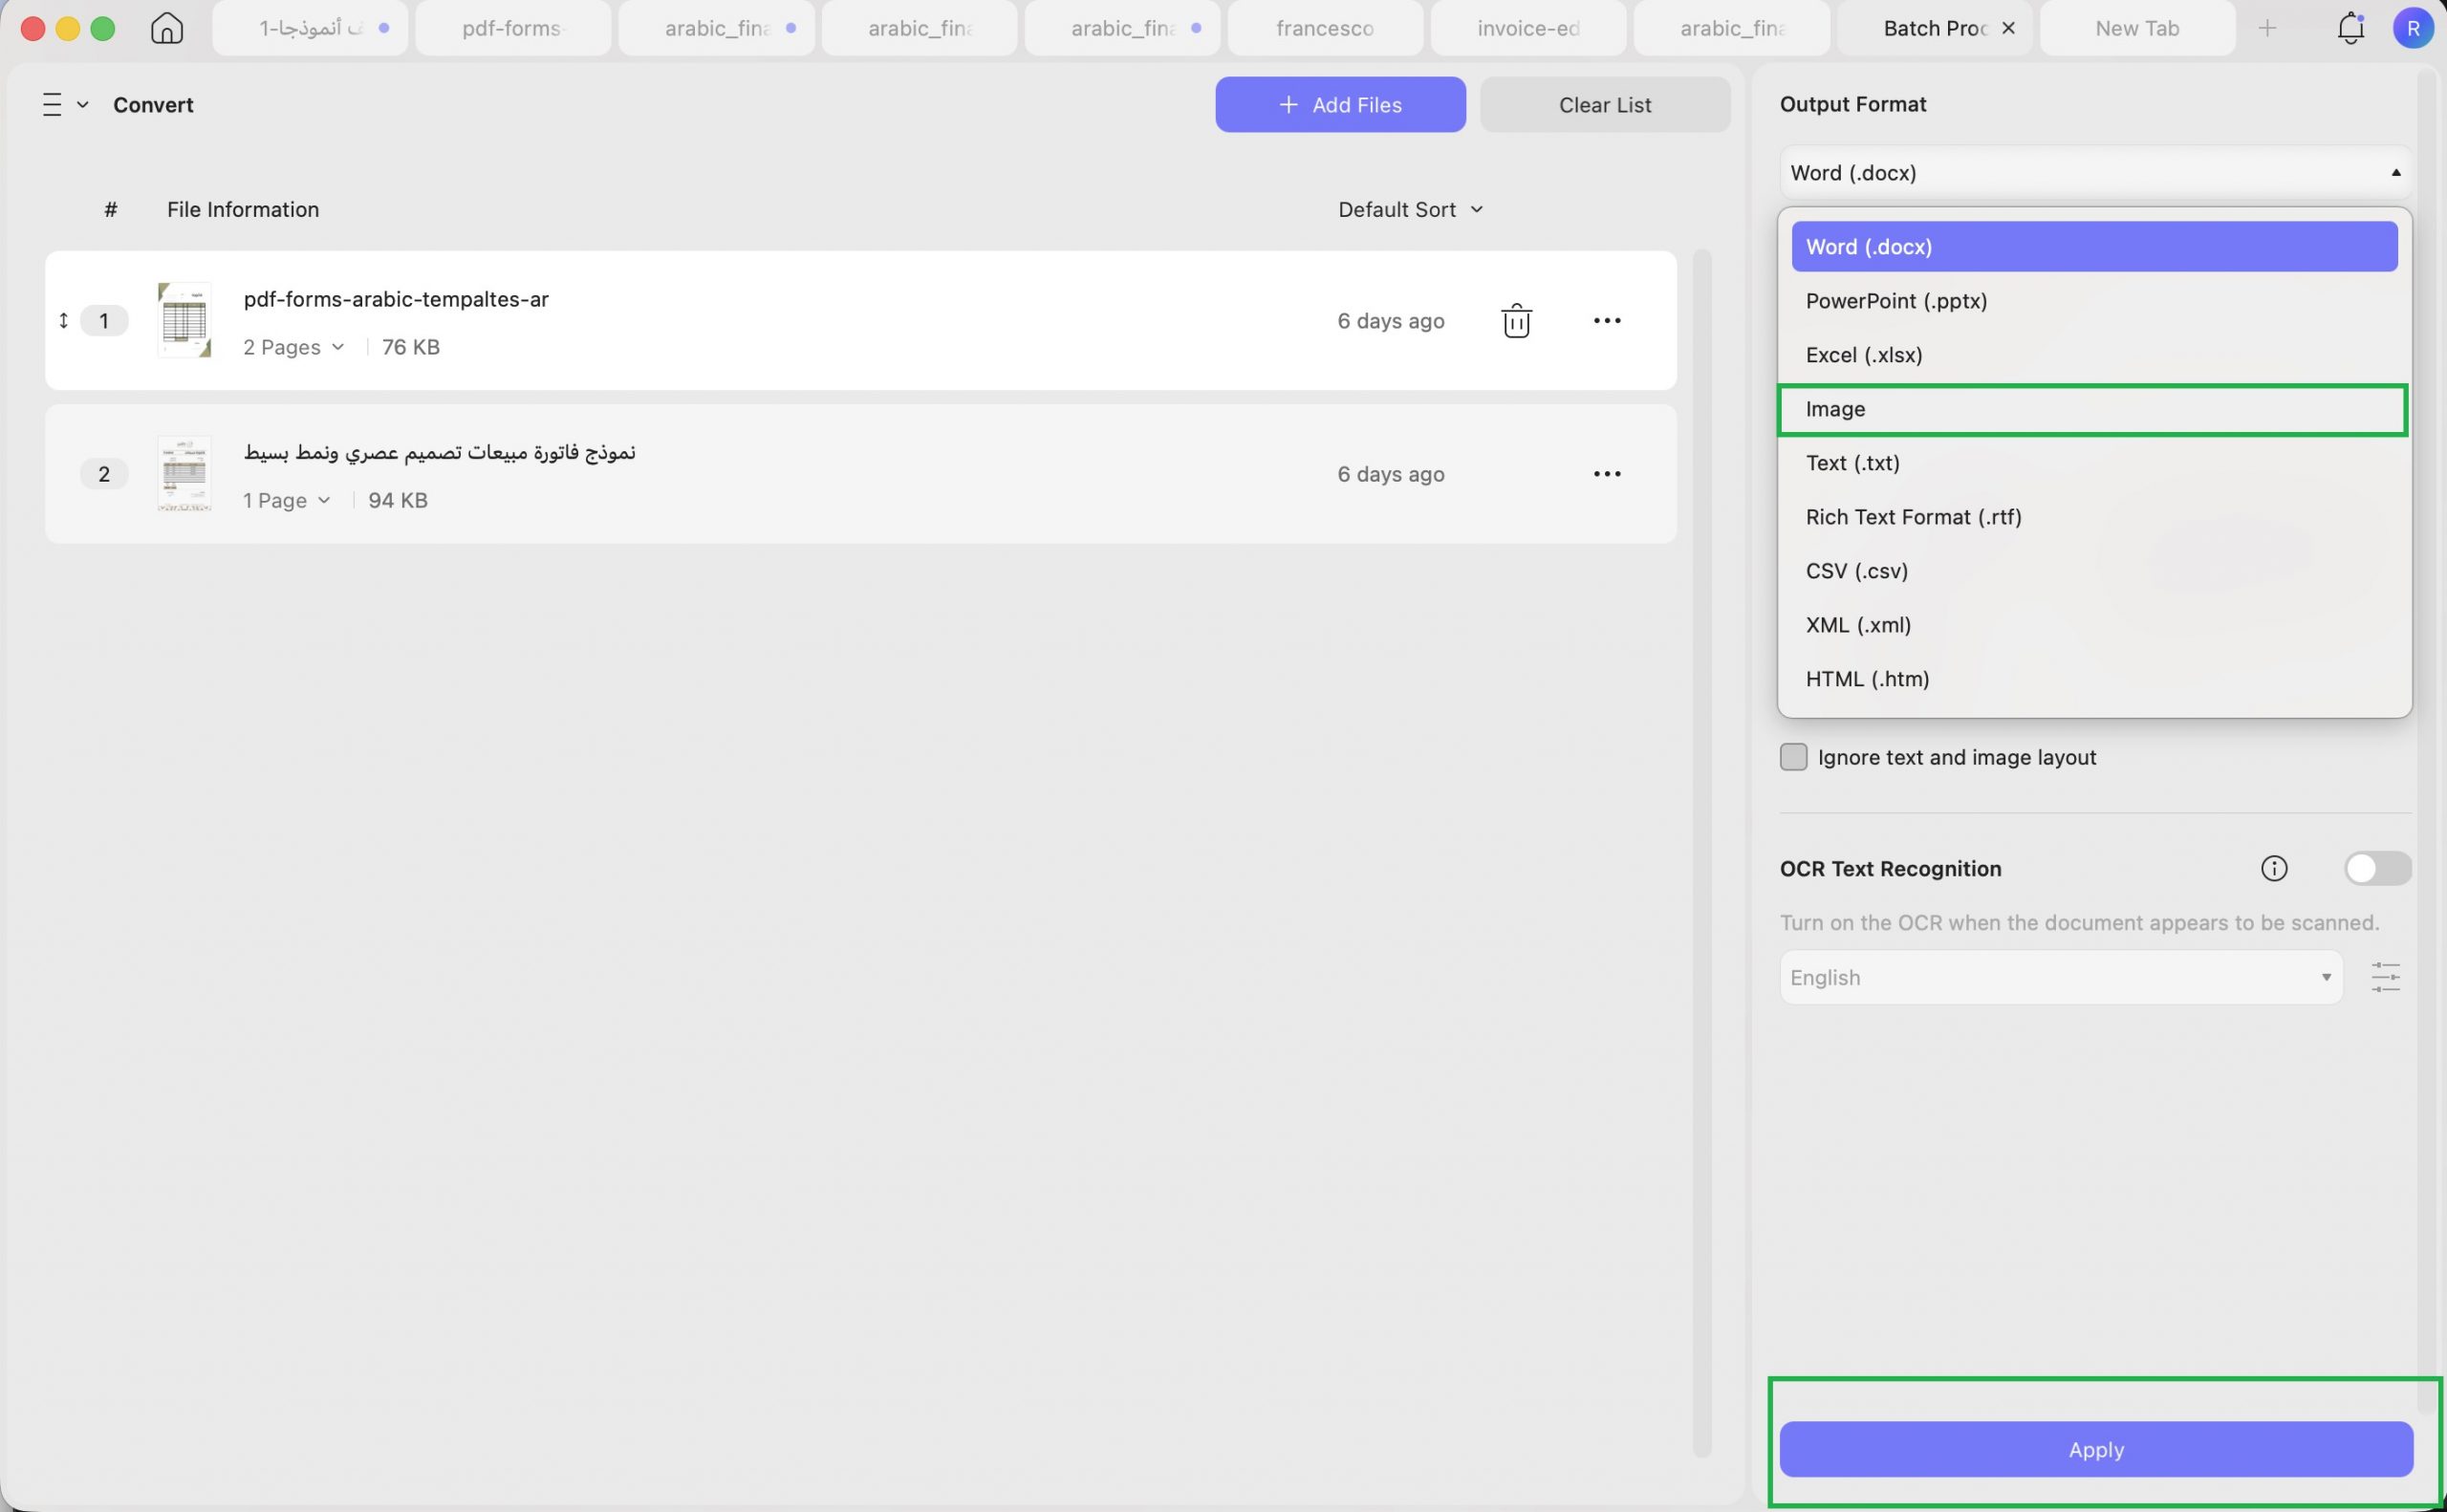Select Image as output format
Viewport: 2447px width, 1512px height.
2094,409
